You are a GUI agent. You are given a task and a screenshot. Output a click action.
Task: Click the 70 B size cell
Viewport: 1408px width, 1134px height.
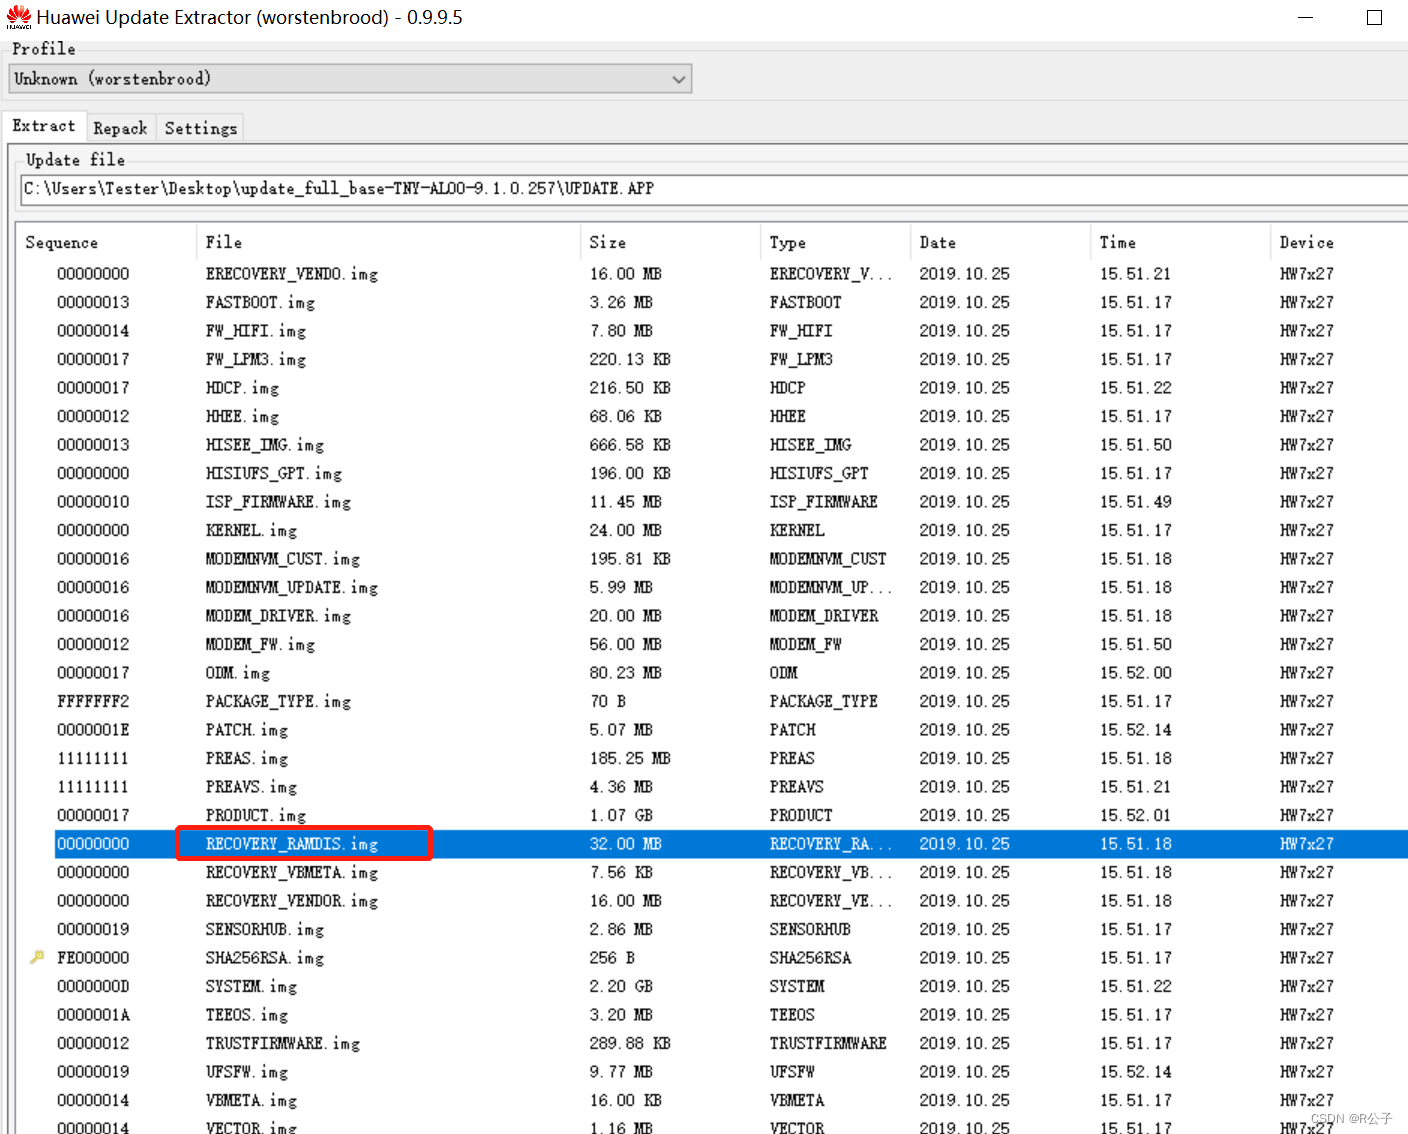pos(607,701)
